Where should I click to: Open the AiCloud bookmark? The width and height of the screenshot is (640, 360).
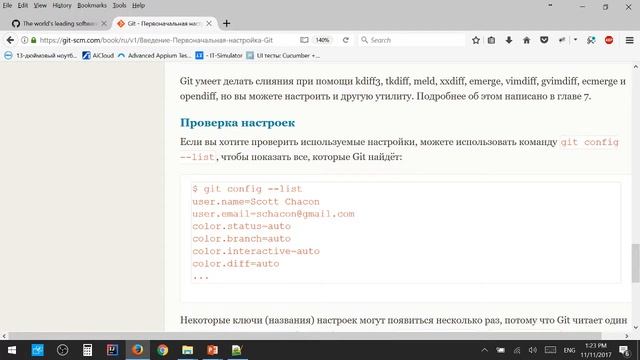98,56
